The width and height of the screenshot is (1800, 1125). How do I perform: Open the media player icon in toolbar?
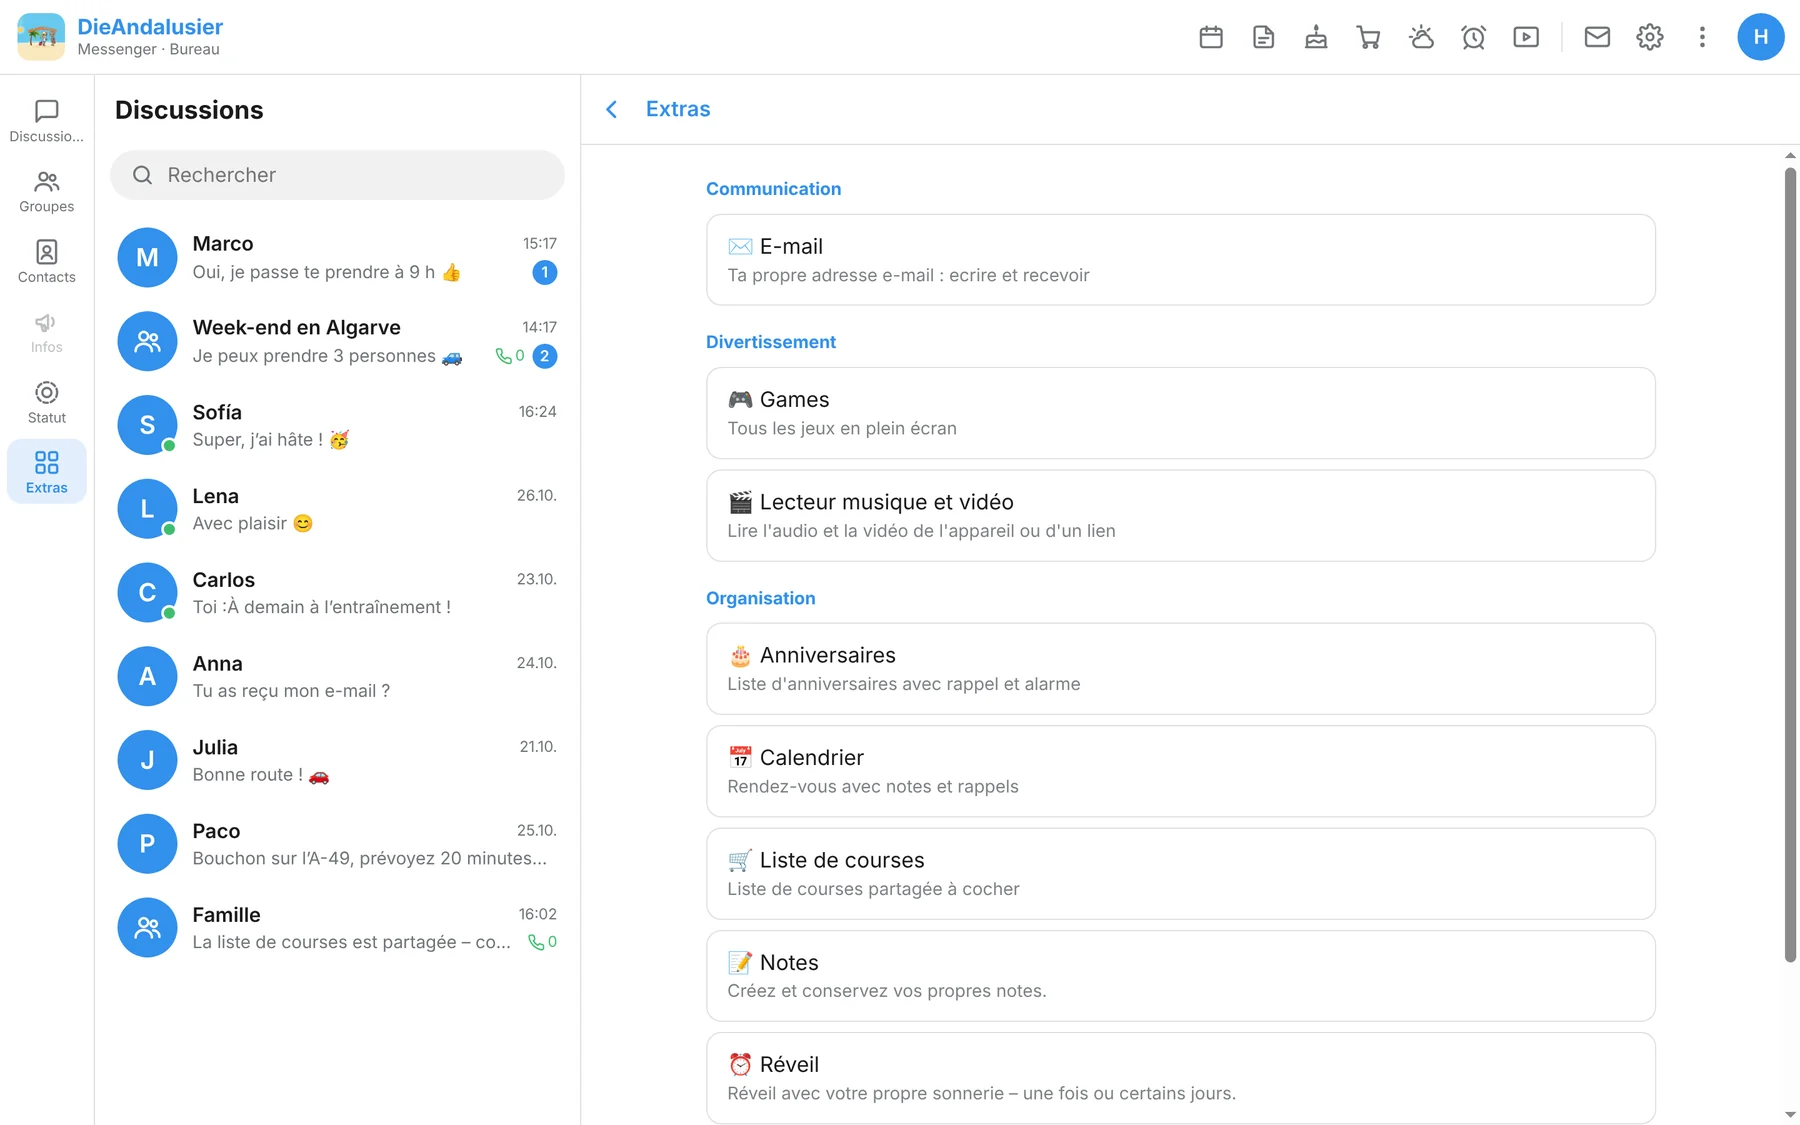pyautogui.click(x=1526, y=37)
